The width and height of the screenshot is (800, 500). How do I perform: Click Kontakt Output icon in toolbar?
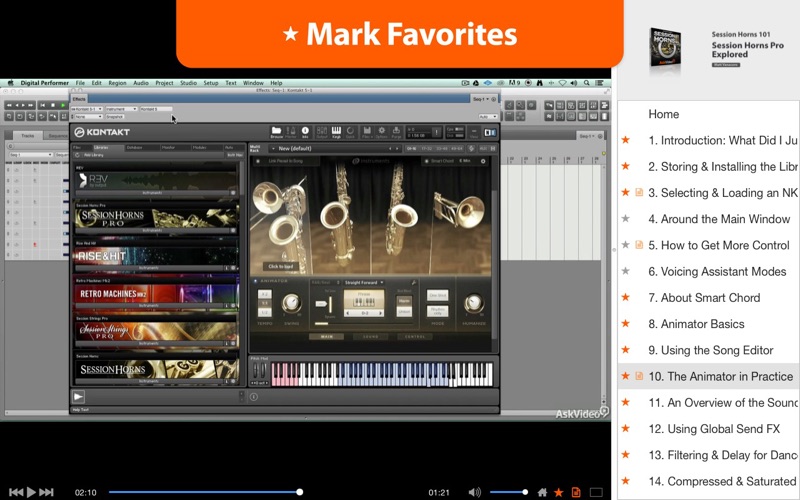pos(322,132)
